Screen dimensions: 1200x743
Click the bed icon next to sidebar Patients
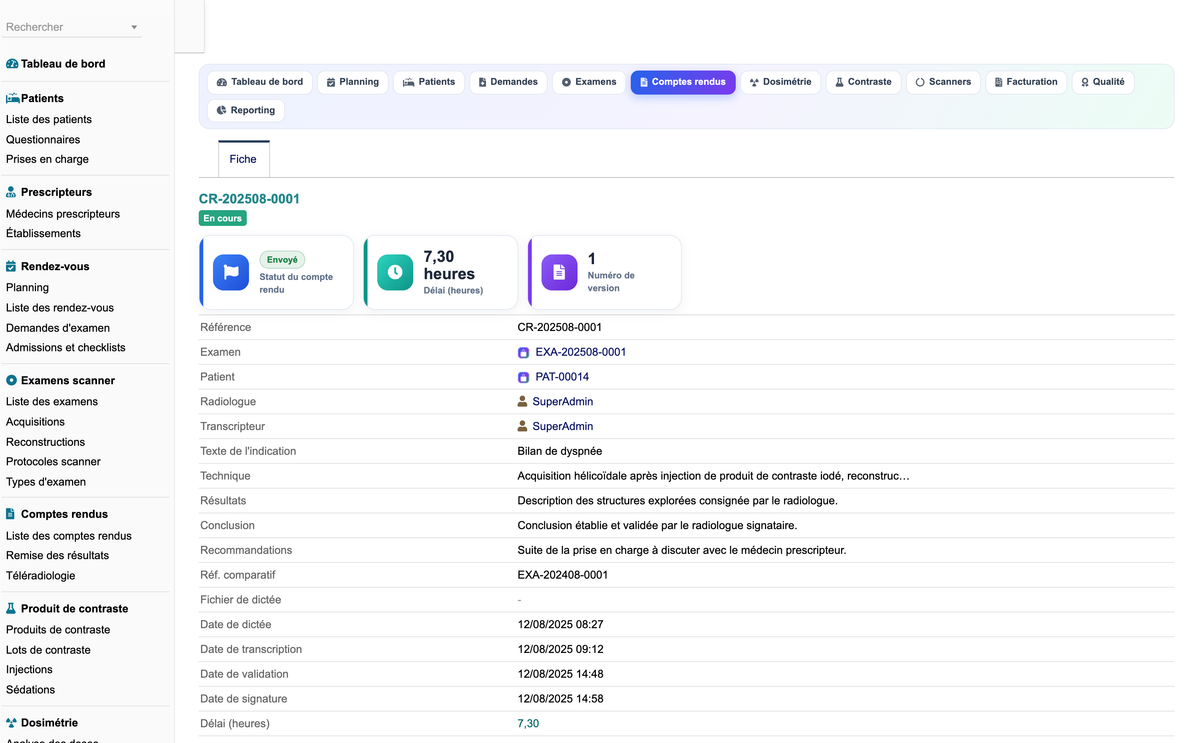(x=12, y=99)
